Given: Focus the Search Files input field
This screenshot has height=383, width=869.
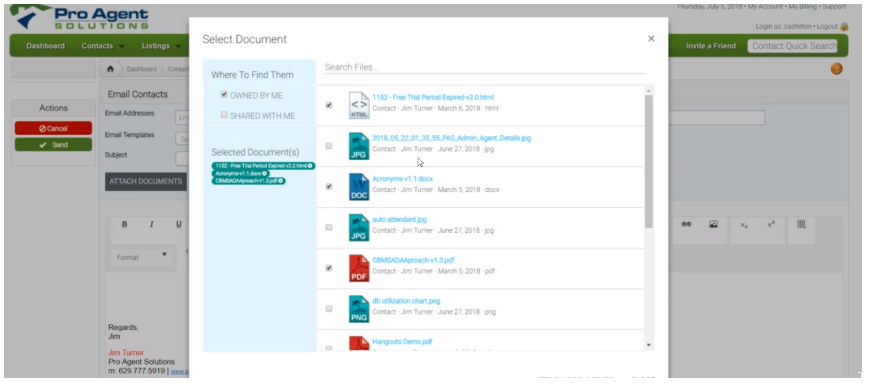Looking at the screenshot, I should click(x=484, y=67).
